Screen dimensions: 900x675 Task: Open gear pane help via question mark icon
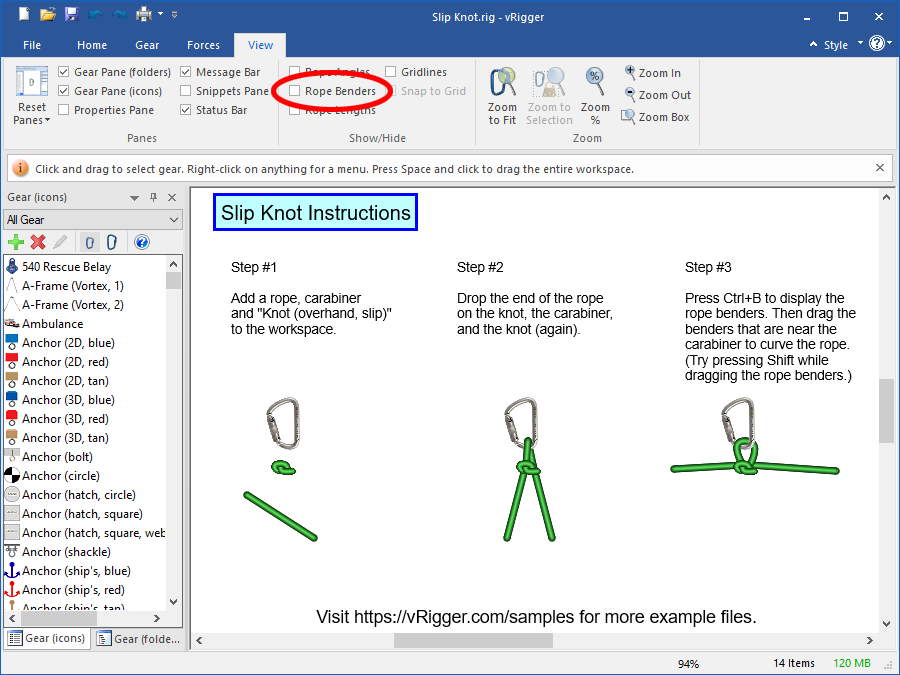point(140,241)
